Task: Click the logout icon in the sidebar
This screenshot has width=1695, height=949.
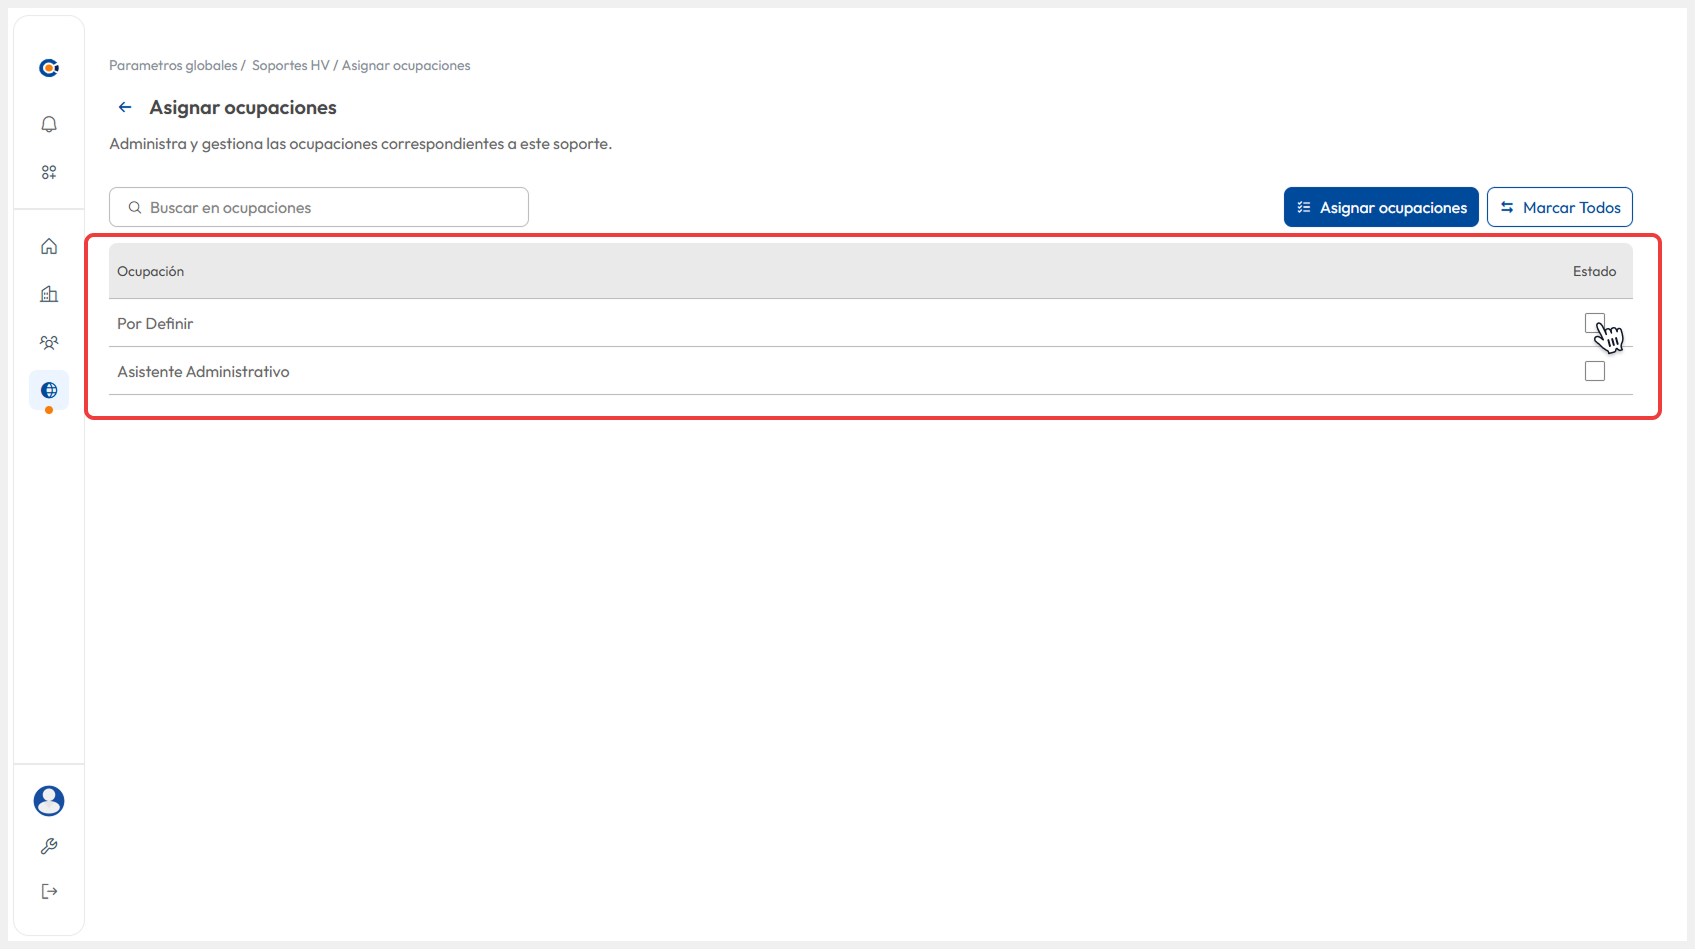Action: click(49, 891)
